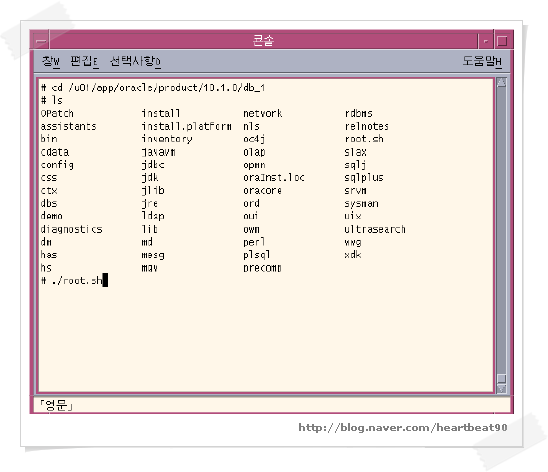Click the 'oracore' entry
Screen dimensions: 548x472
tap(262, 191)
